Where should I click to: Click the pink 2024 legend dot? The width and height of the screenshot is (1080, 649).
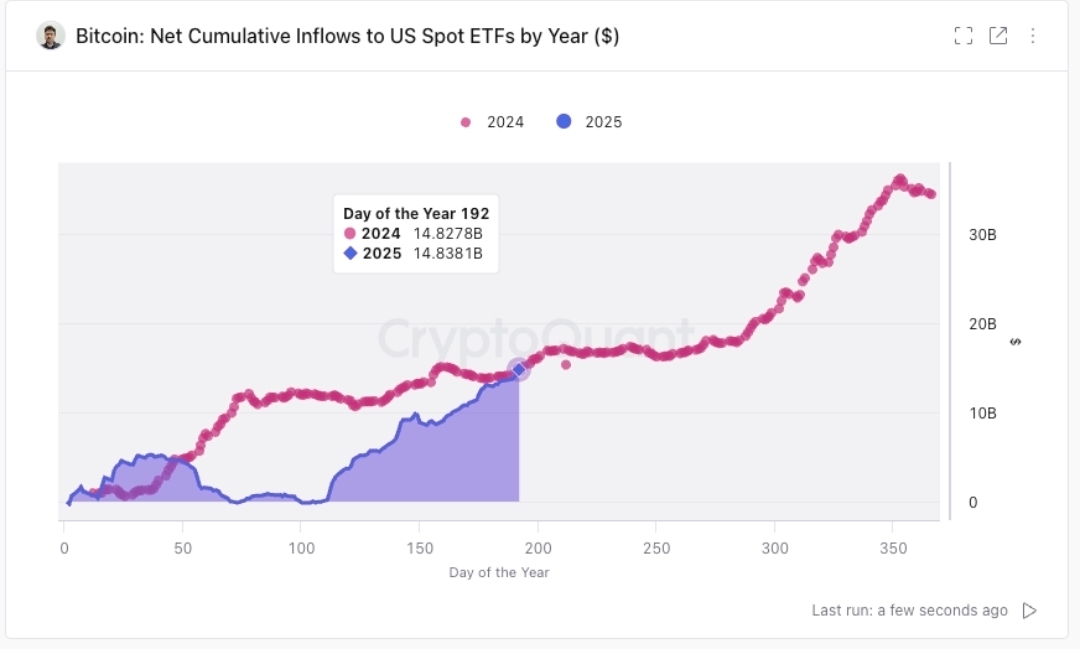pos(465,122)
